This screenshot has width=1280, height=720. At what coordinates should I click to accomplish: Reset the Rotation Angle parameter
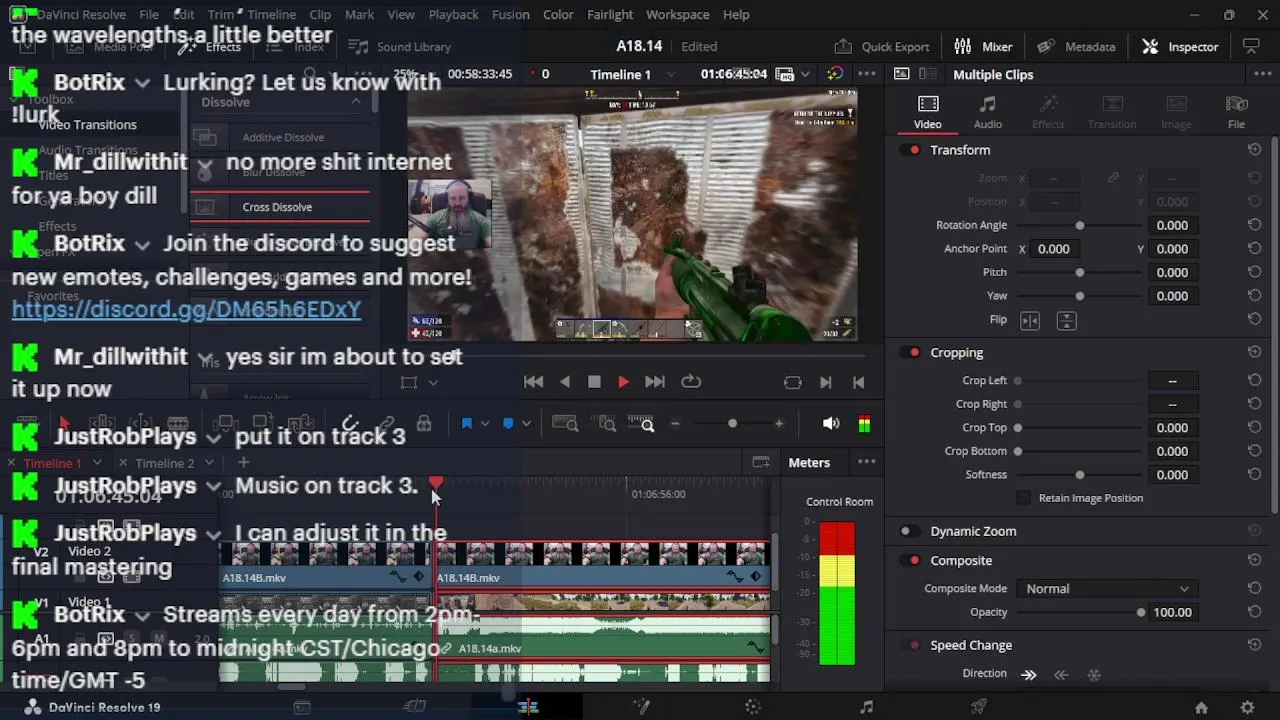coord(1254,226)
